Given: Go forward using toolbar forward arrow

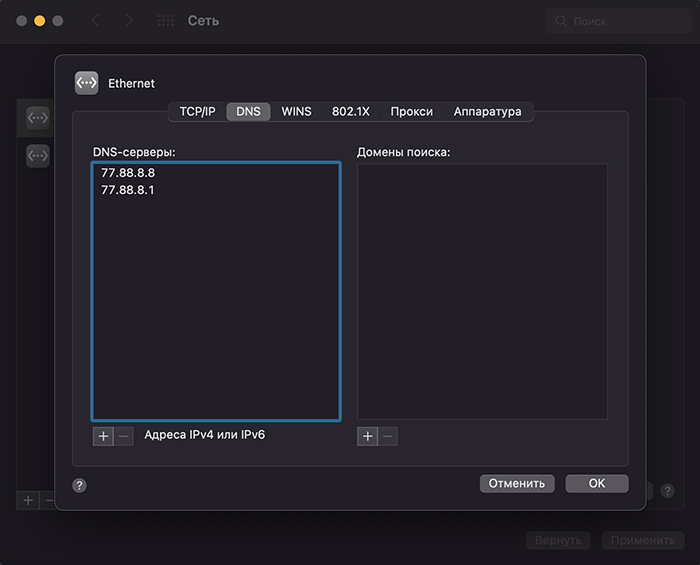Looking at the screenshot, I should click(128, 21).
